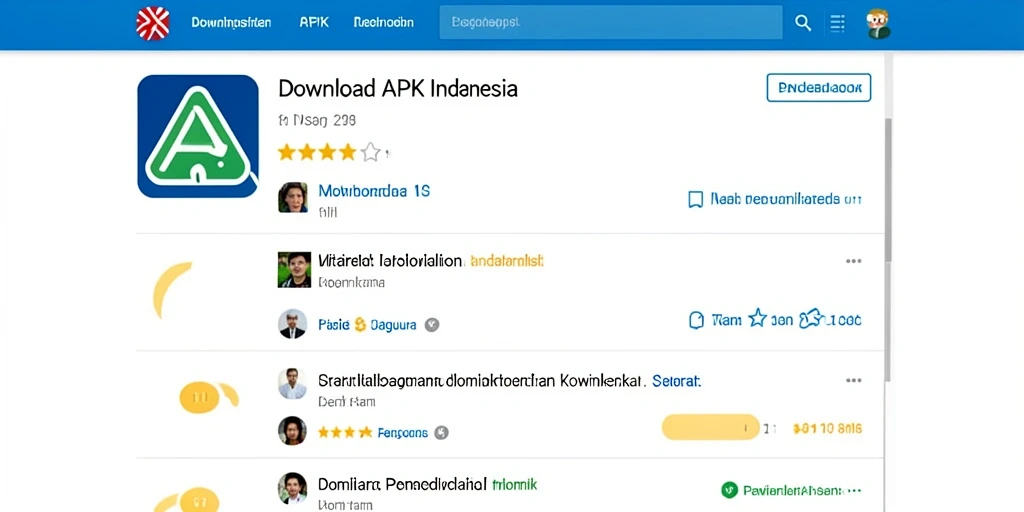Open the Pasie Saguura author link
This screenshot has width=1024, height=512.
pyautogui.click(x=367, y=325)
